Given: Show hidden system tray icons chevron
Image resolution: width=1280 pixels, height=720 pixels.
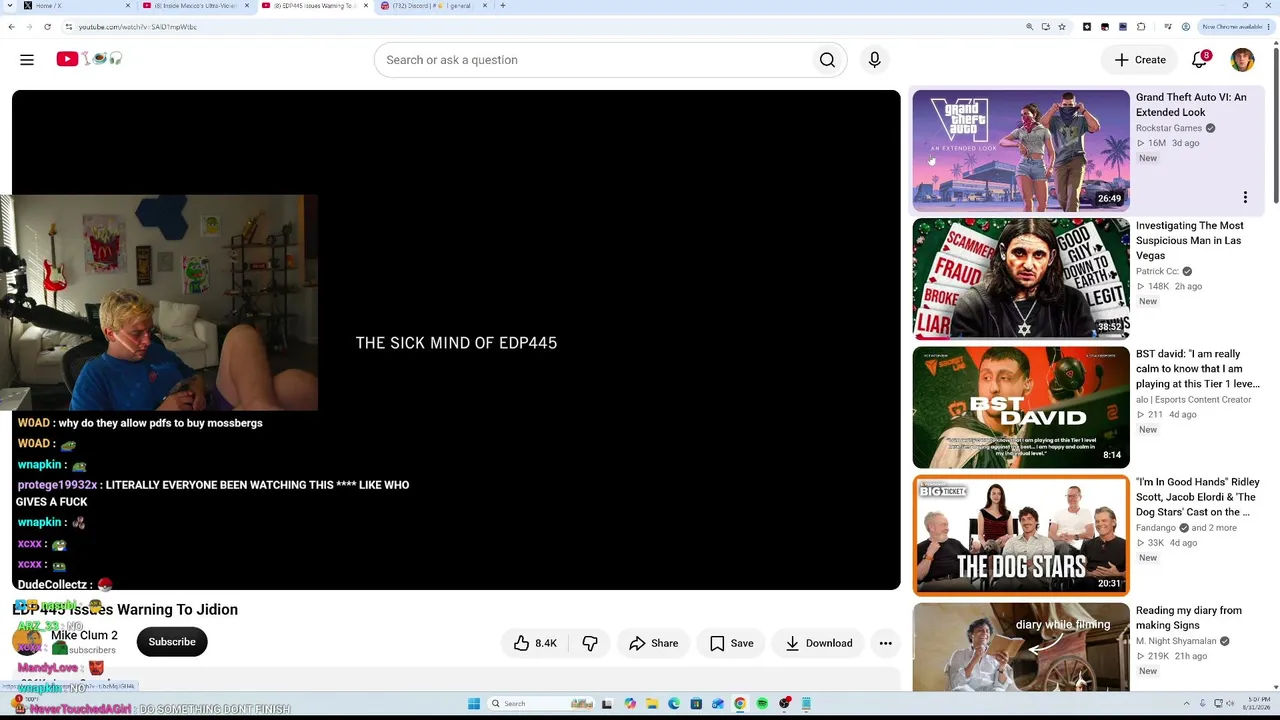Looking at the screenshot, I should [x=1188, y=704].
